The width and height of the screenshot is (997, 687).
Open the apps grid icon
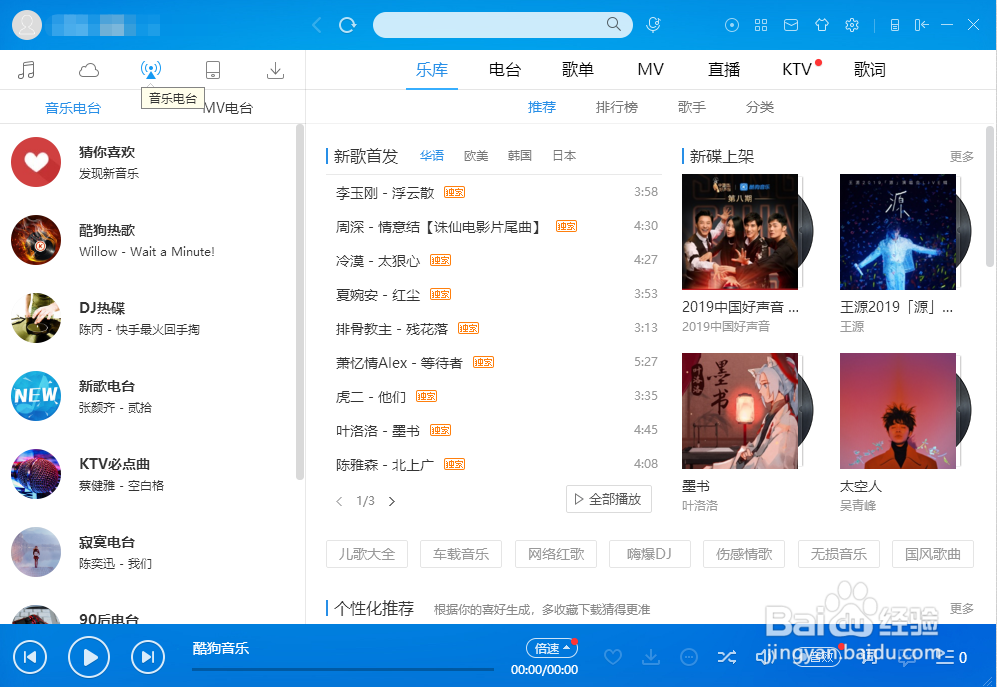click(761, 25)
